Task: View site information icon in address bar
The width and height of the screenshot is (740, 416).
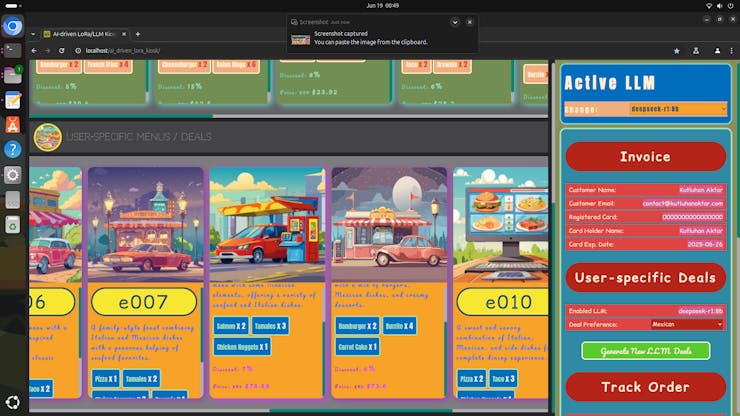Action: (78, 51)
